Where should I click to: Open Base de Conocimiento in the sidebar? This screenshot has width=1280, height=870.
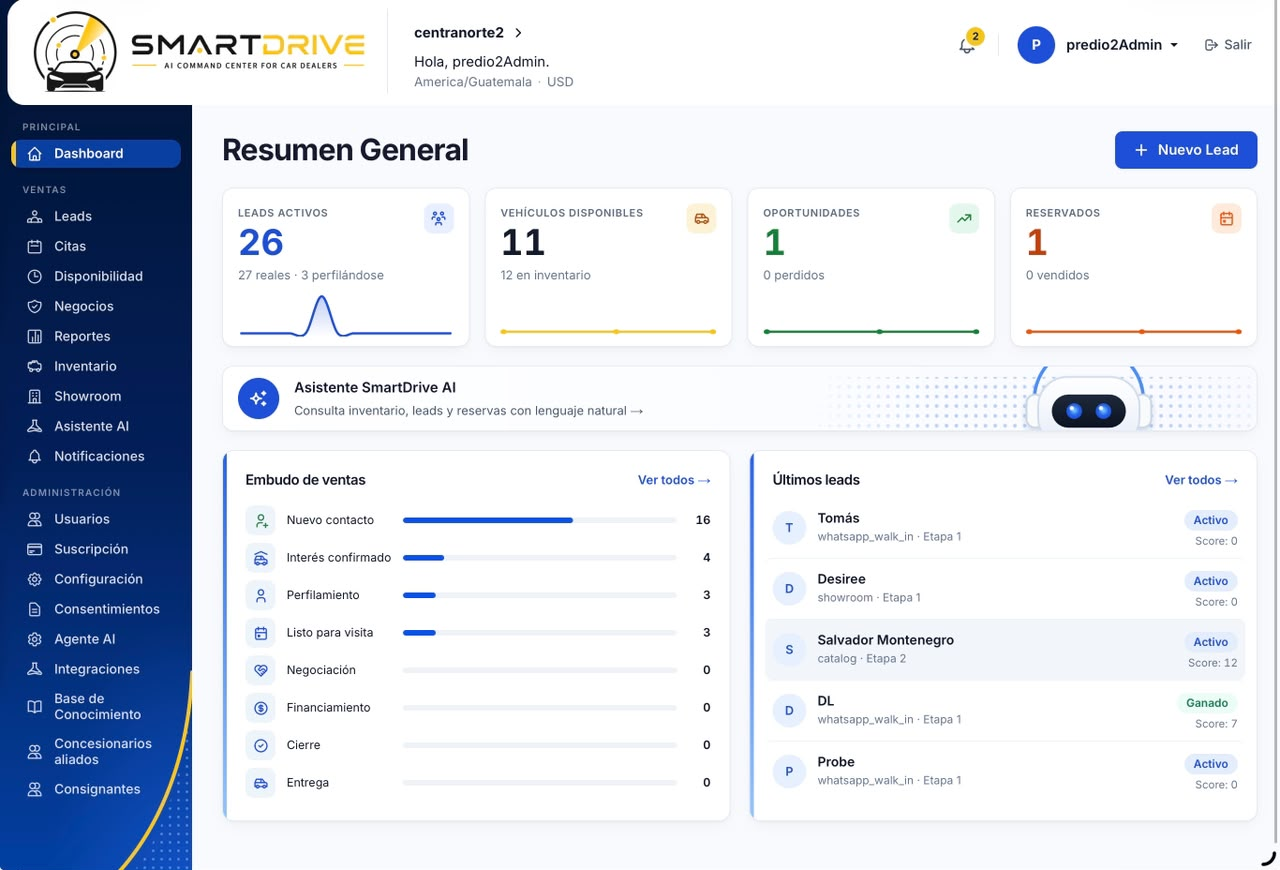pos(96,706)
